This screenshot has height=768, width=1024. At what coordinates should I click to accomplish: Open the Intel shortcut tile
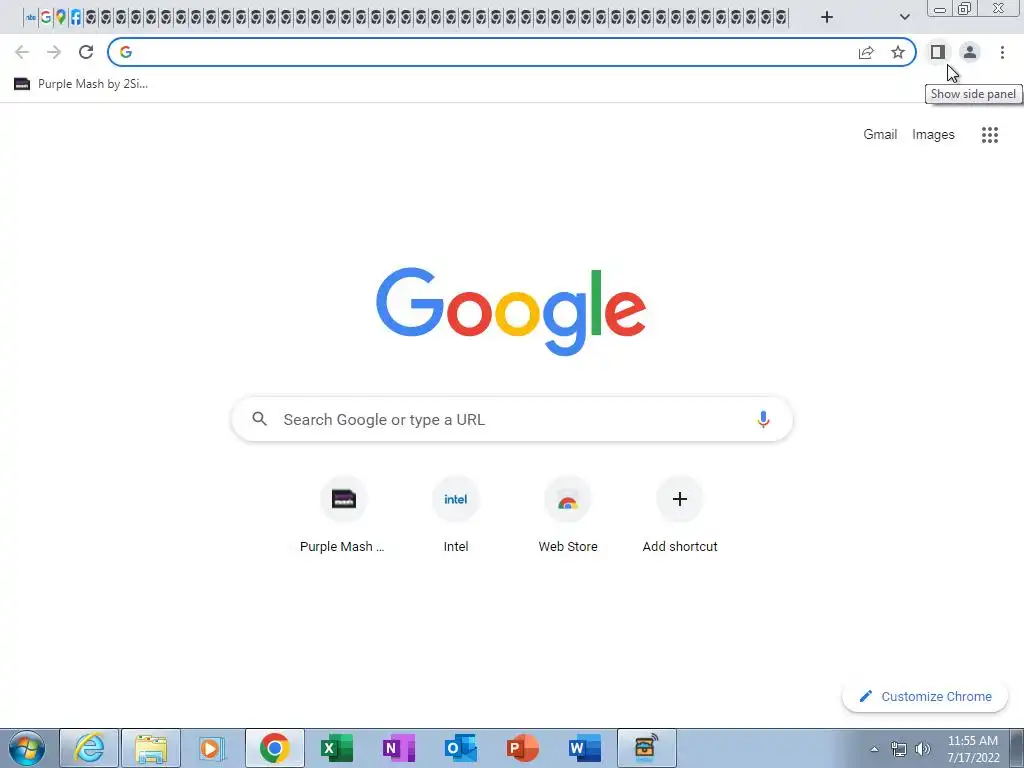(456, 516)
